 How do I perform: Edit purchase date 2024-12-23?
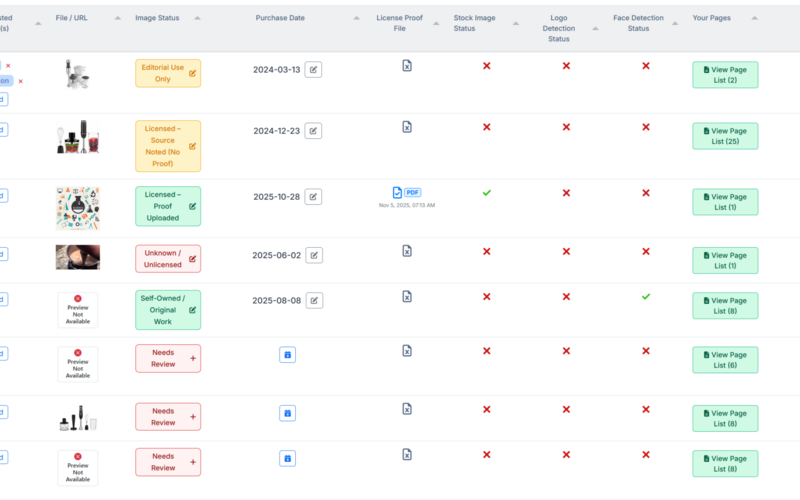tap(313, 131)
